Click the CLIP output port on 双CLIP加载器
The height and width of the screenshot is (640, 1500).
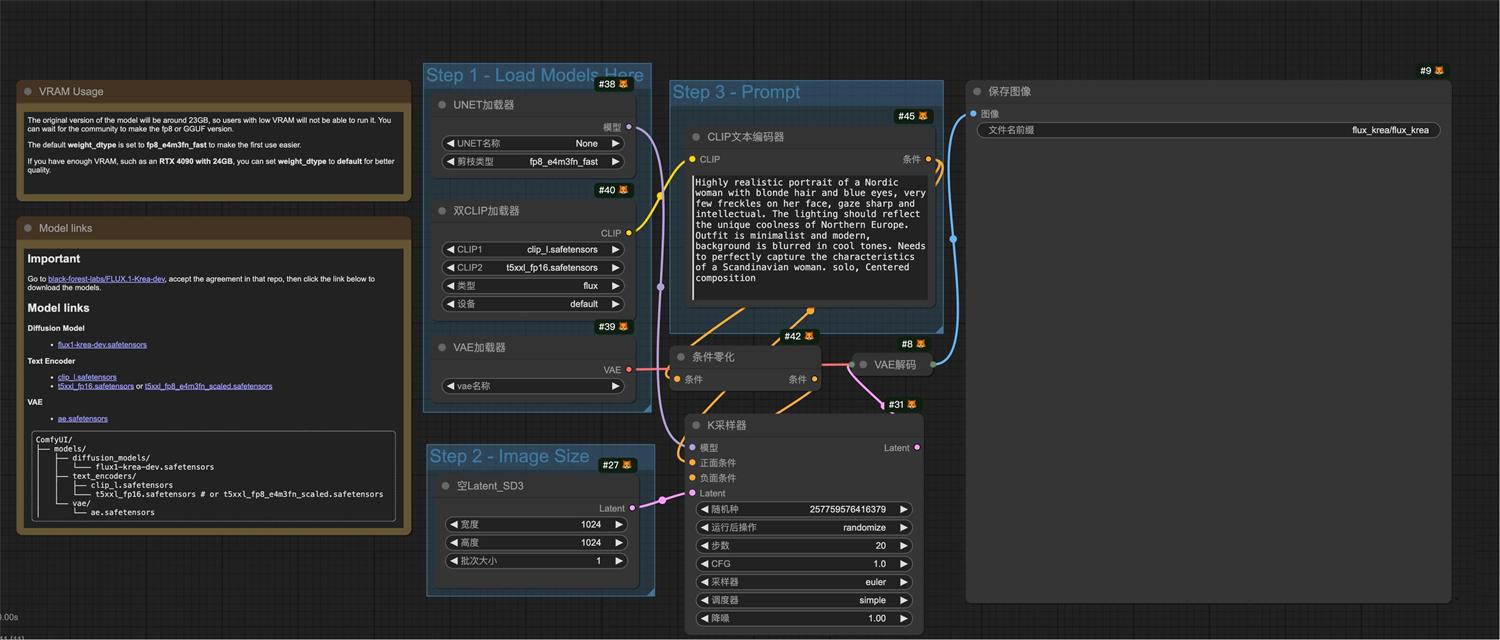tap(629, 233)
